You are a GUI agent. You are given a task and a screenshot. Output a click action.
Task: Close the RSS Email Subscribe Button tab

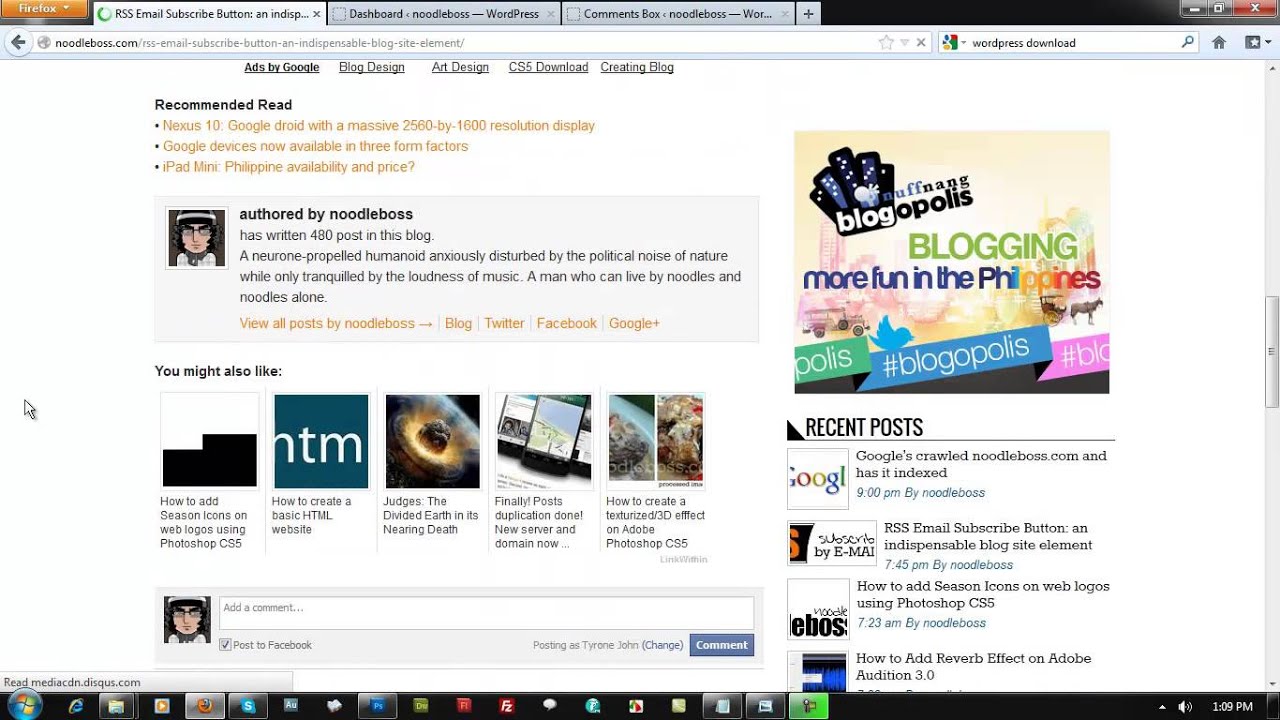click(x=317, y=14)
